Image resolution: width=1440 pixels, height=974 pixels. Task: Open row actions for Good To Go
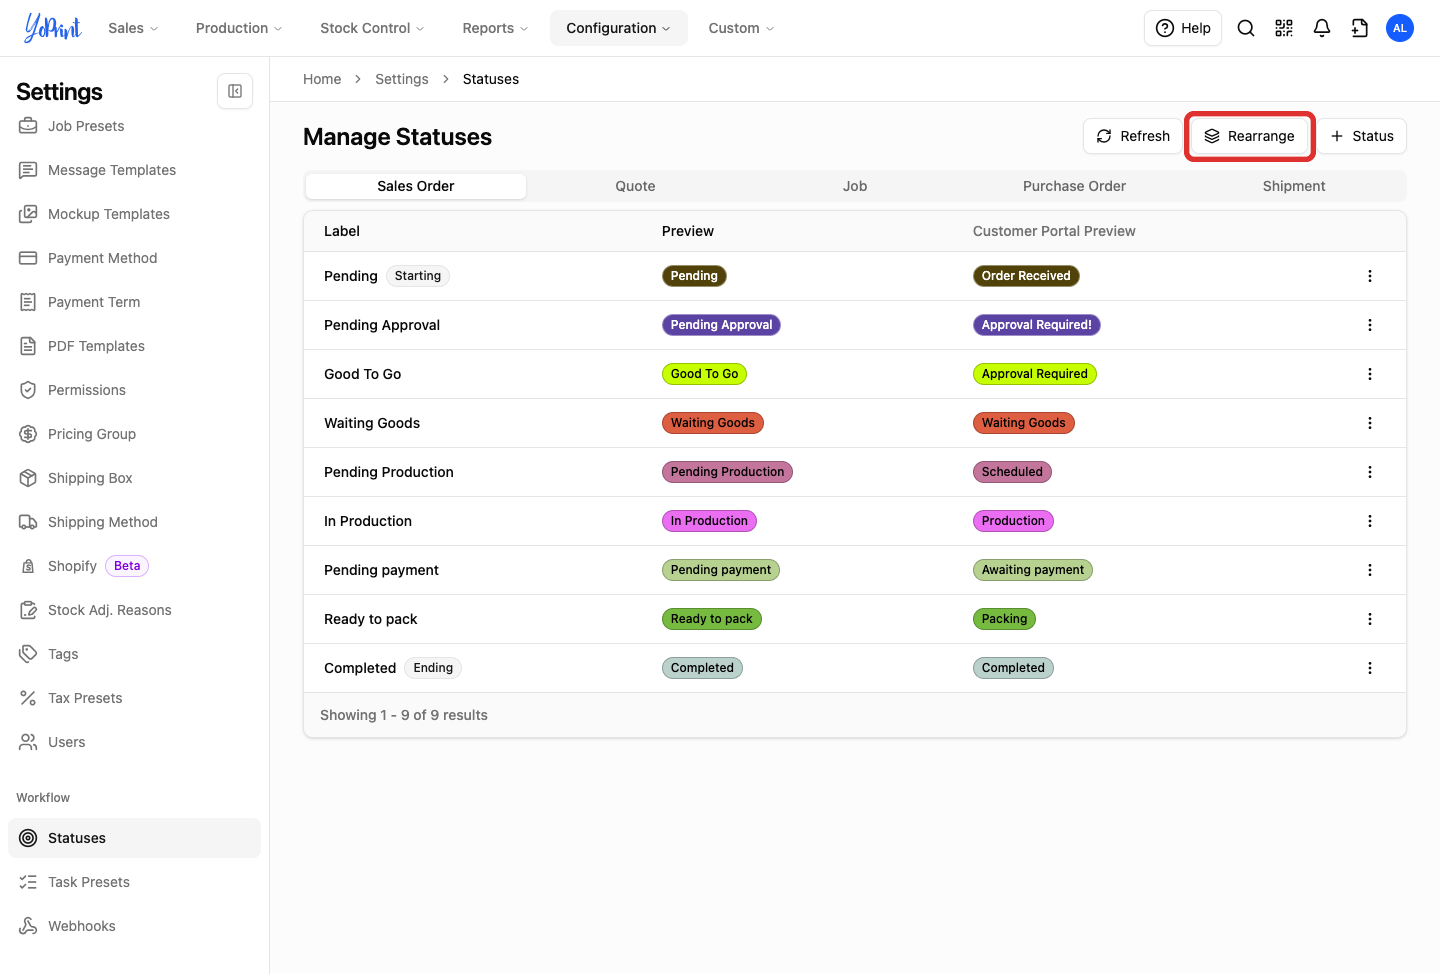coord(1370,374)
